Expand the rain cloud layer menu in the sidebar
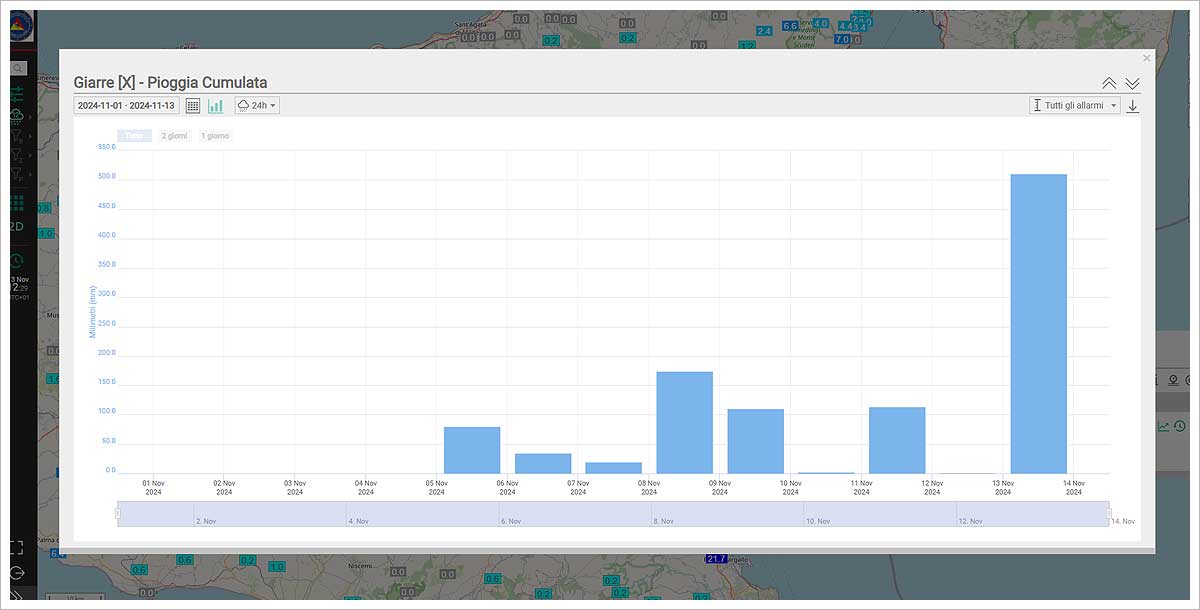 click(x=18, y=116)
